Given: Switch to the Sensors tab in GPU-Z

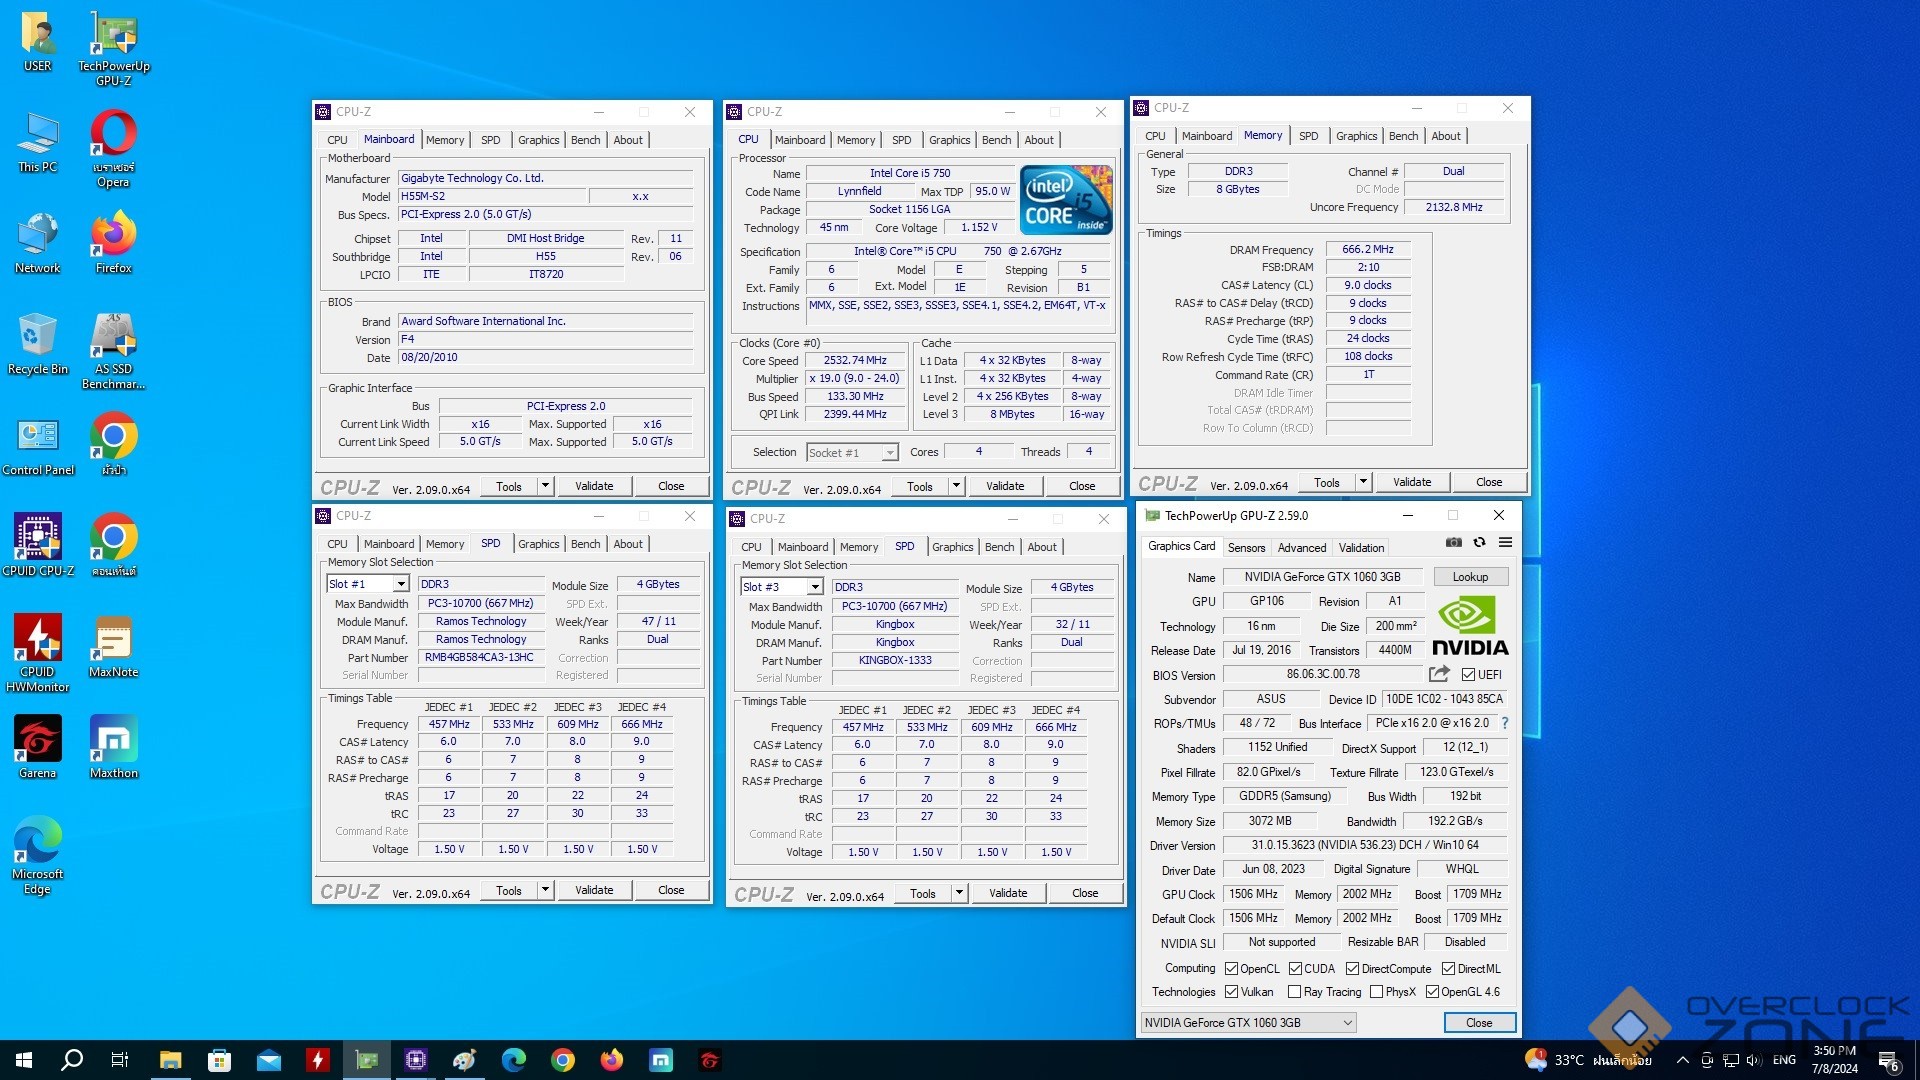Looking at the screenshot, I should tap(1246, 548).
